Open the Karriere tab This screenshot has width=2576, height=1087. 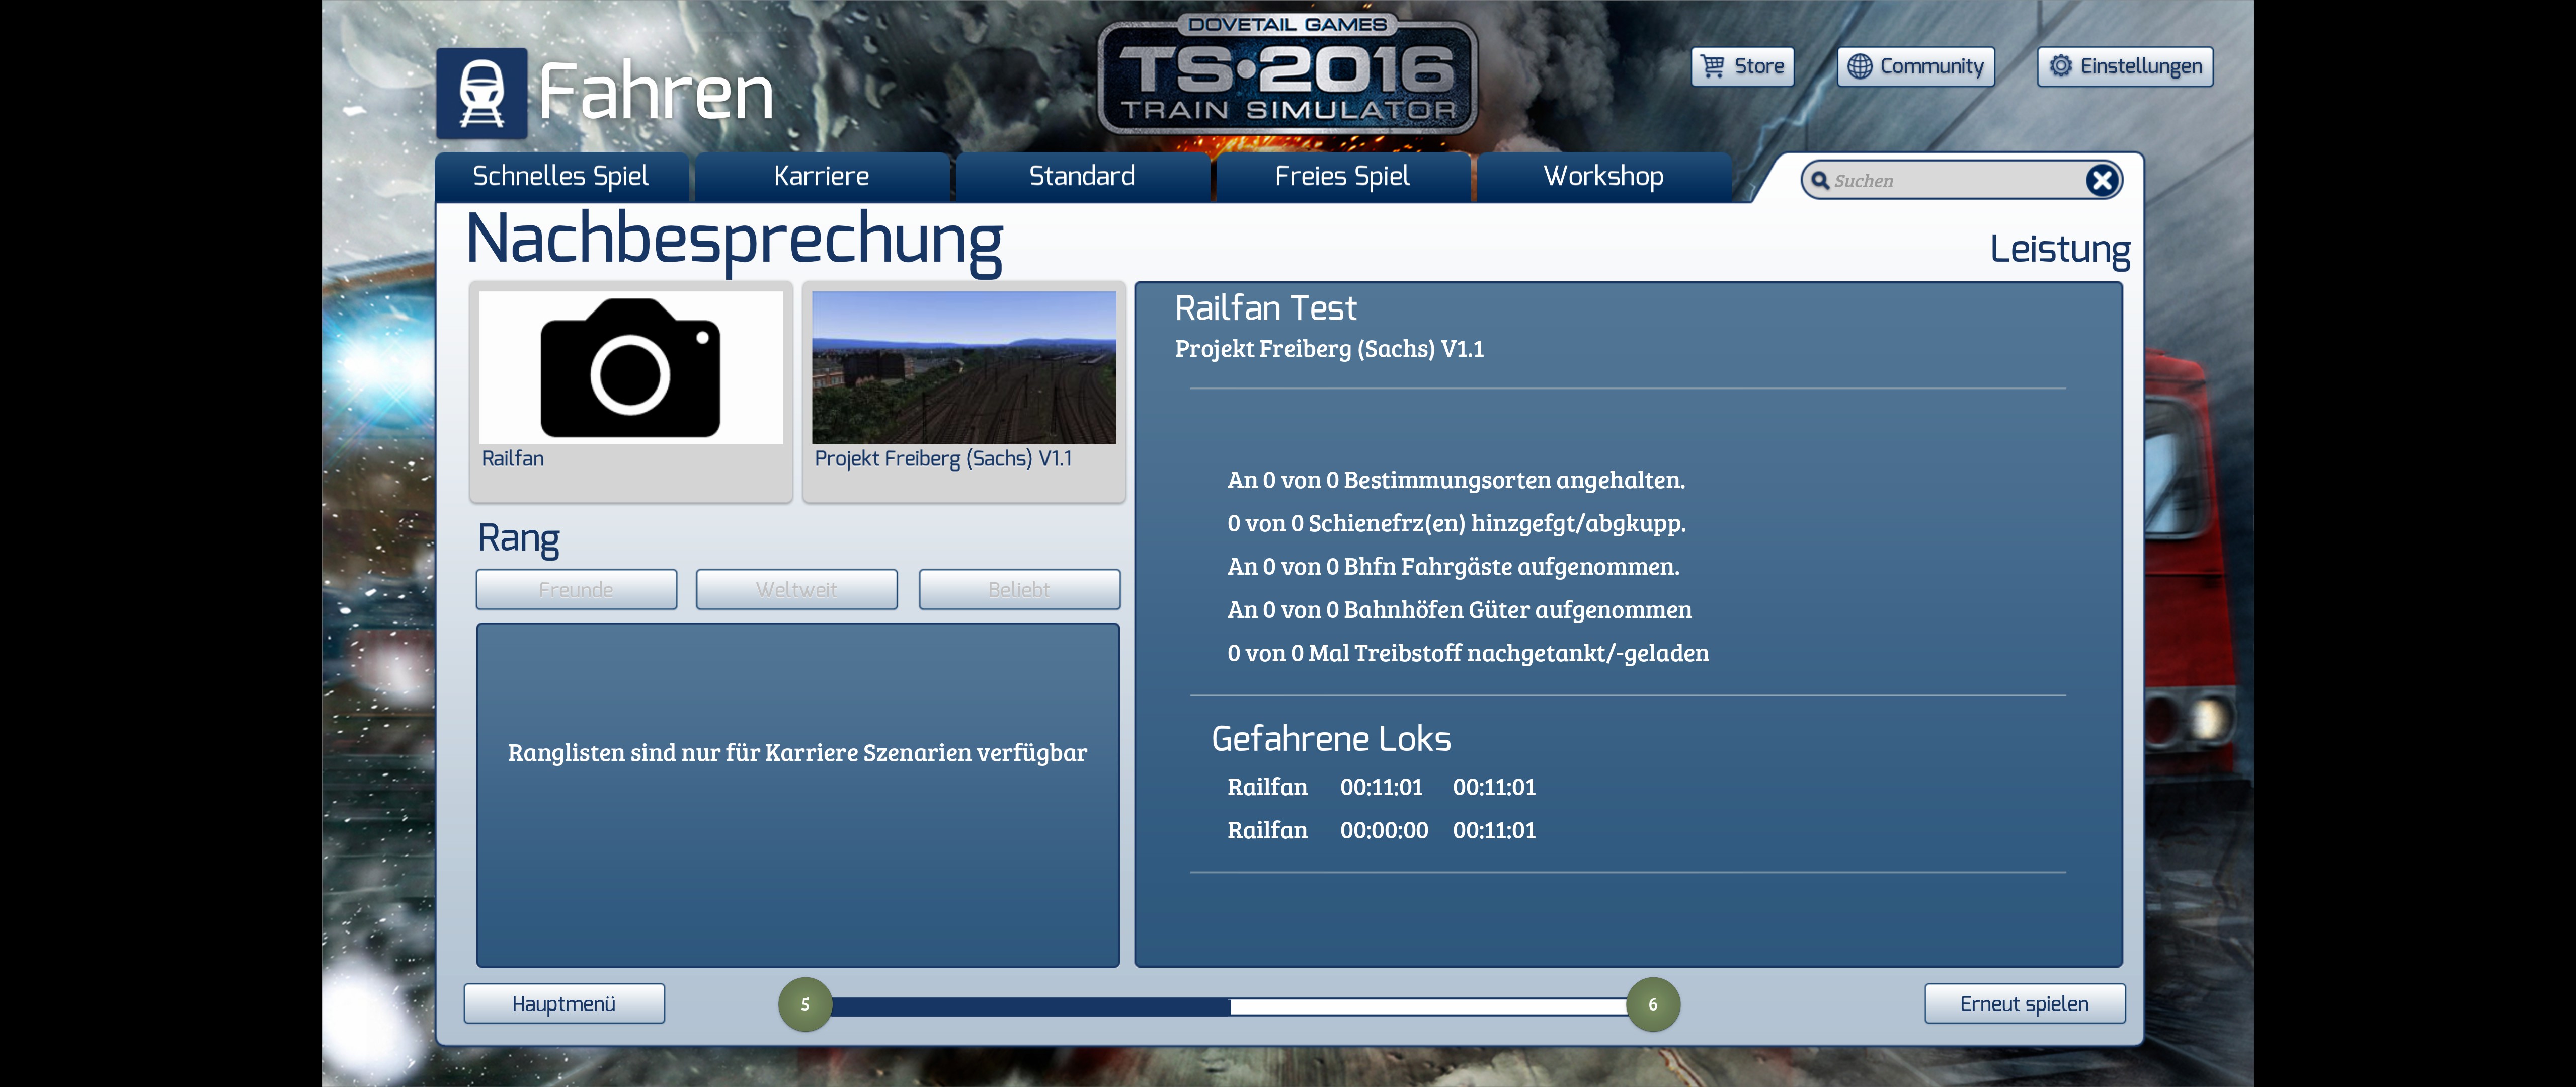click(821, 177)
